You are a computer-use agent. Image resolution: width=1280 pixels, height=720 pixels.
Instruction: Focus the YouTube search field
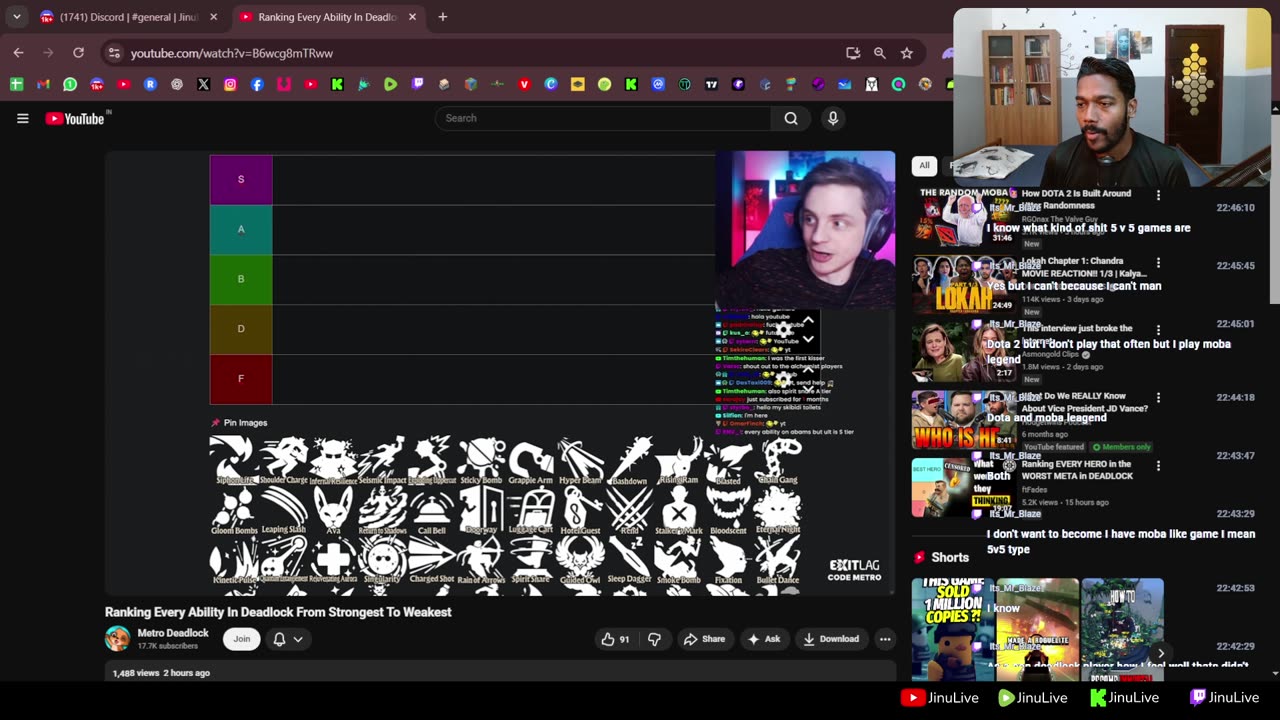(x=603, y=118)
